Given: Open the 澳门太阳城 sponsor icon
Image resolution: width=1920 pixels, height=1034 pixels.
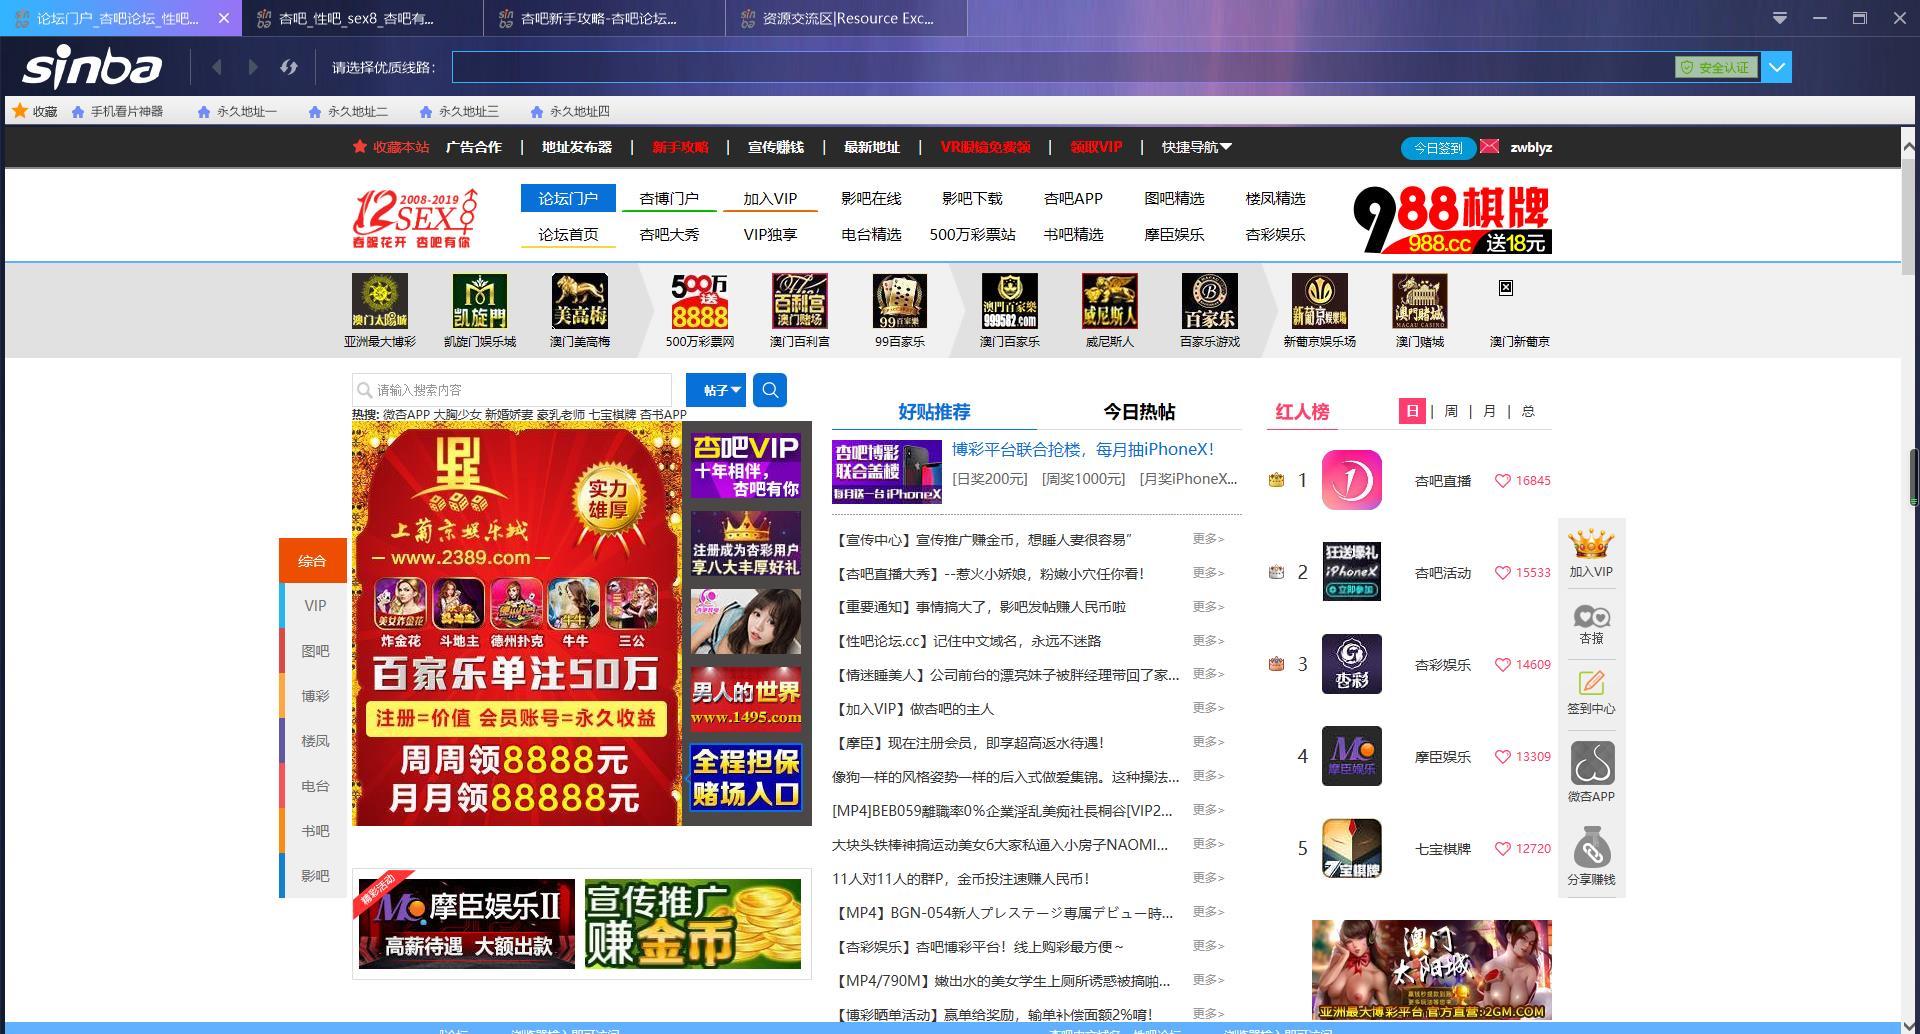Looking at the screenshot, I should coord(380,301).
